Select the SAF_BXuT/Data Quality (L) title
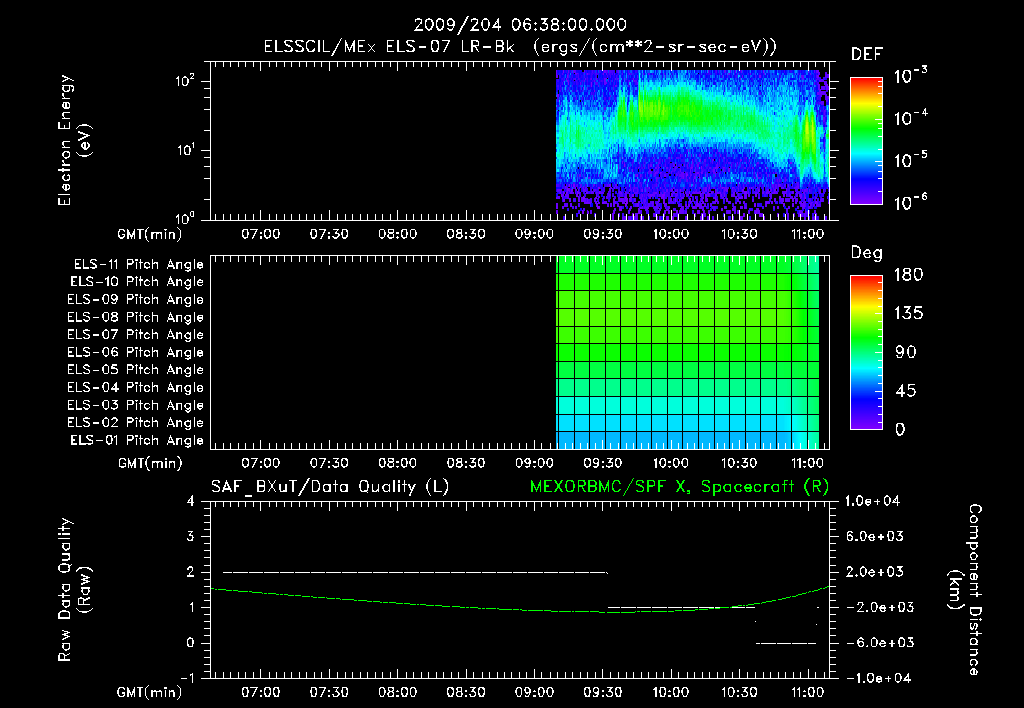 point(330,487)
